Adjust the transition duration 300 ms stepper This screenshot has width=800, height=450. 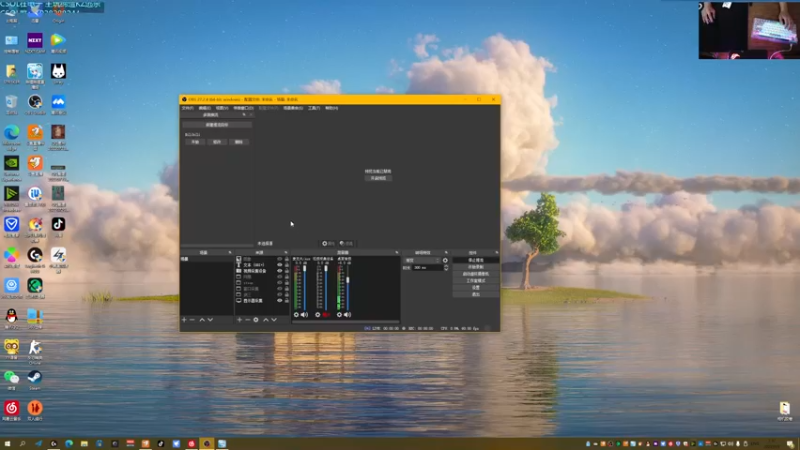coord(446,267)
